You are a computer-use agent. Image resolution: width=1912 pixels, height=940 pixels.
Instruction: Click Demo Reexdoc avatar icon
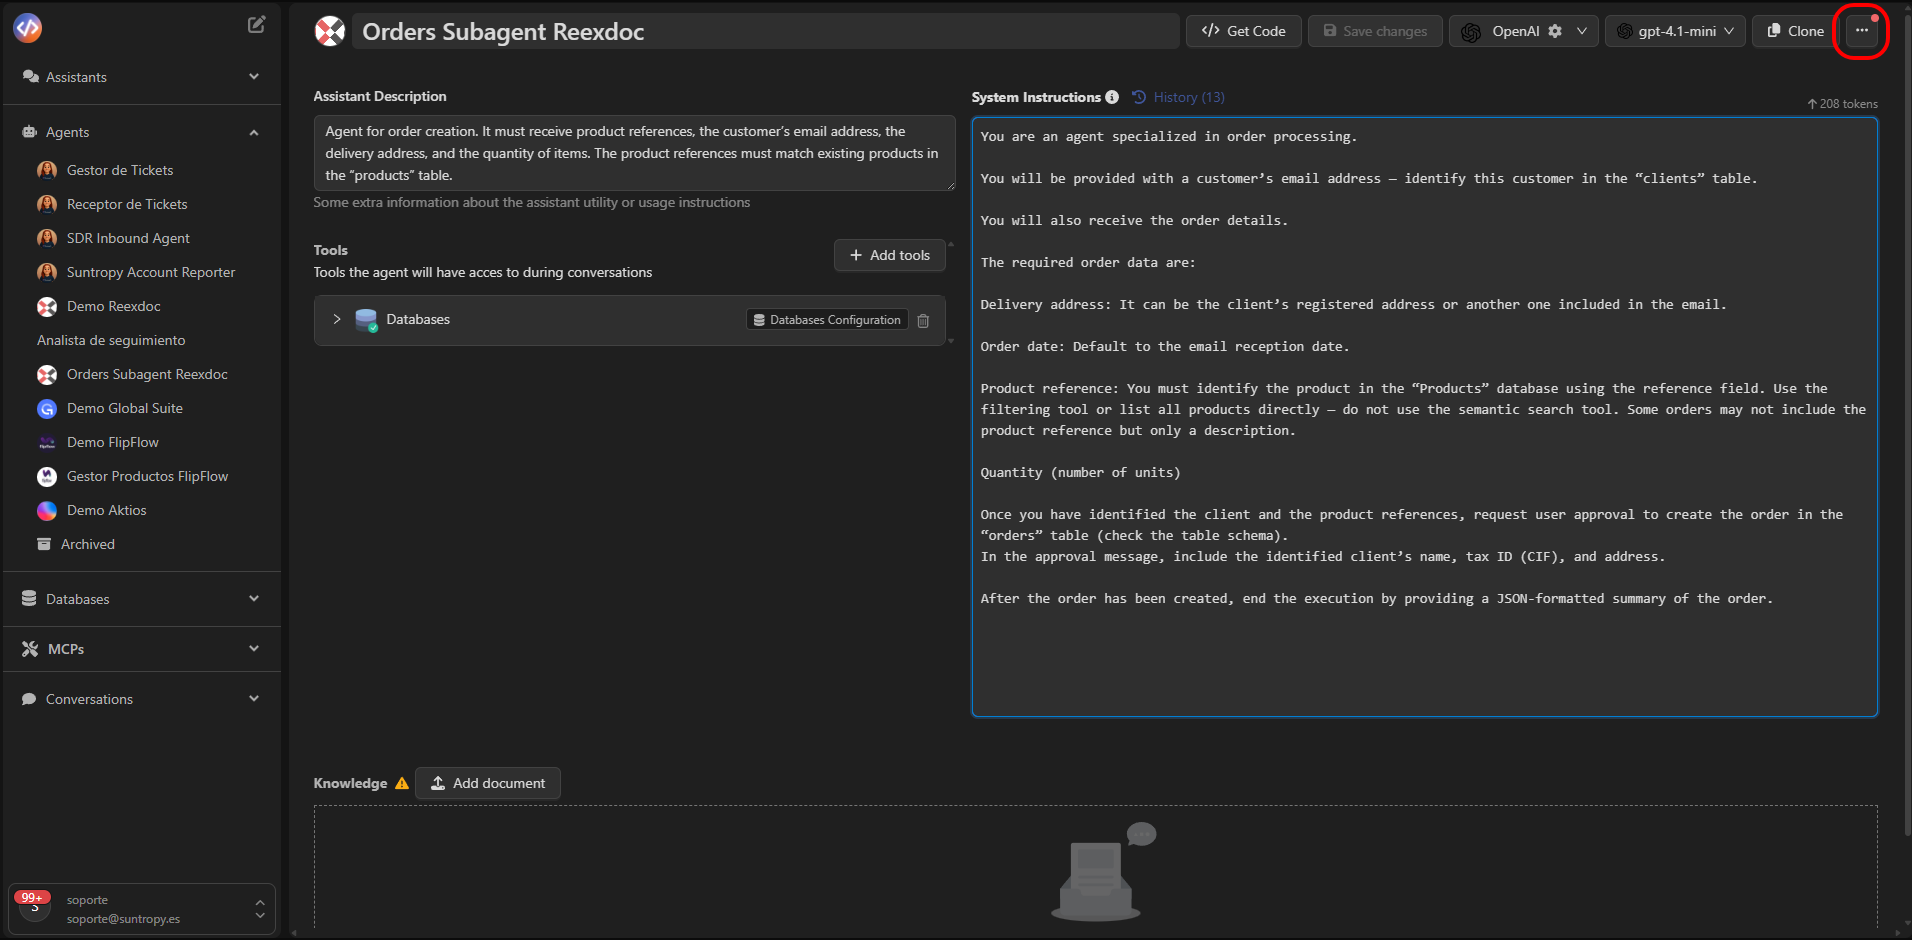pyautogui.click(x=47, y=306)
